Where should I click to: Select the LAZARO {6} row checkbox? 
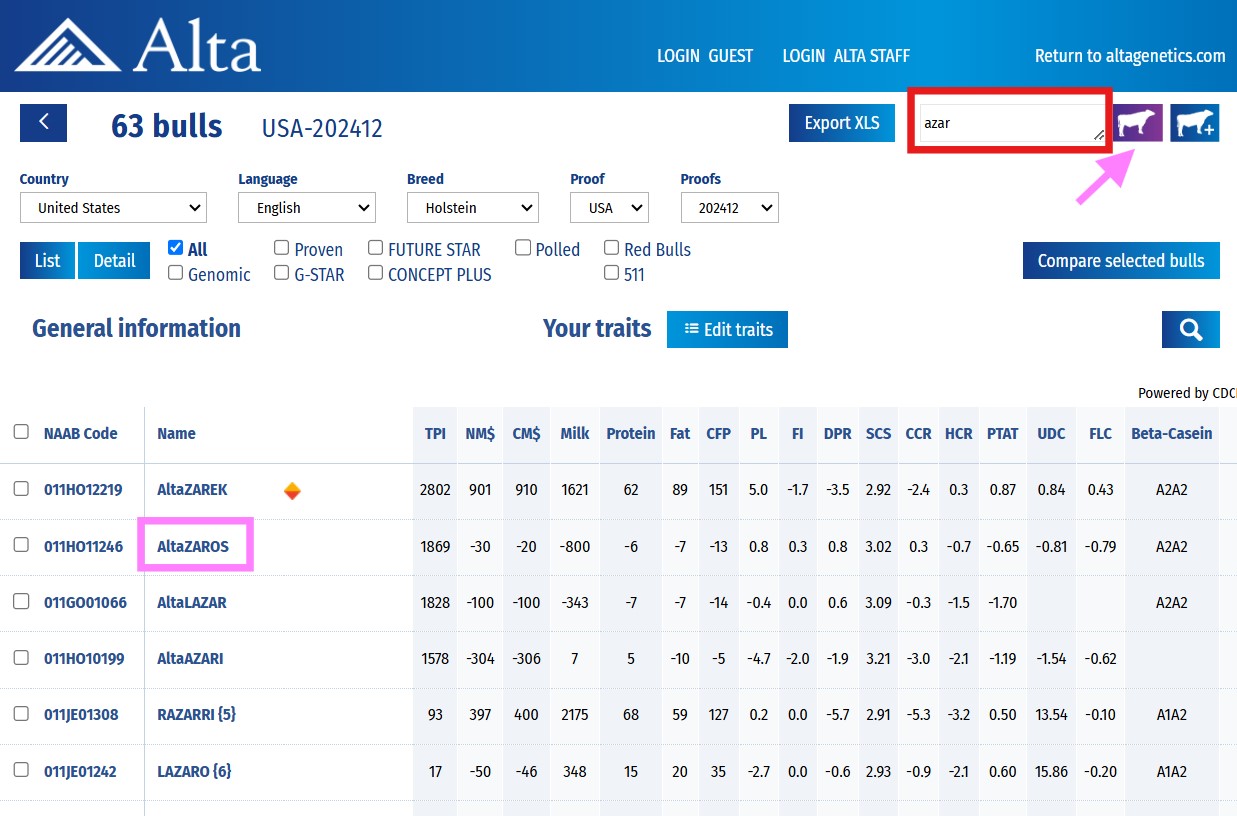pyautogui.click(x=21, y=770)
